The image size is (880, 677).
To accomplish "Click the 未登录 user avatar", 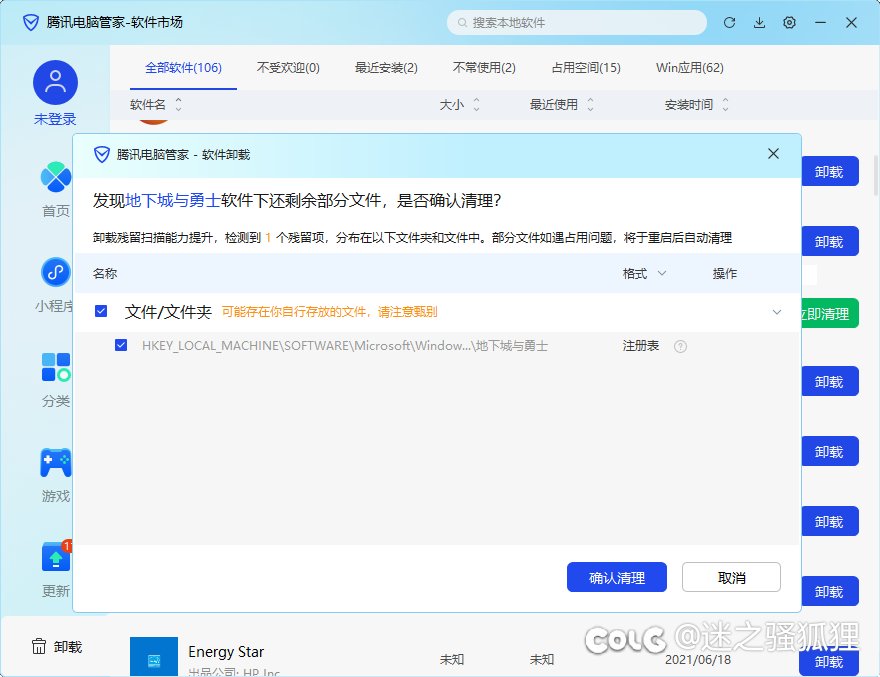I will pyautogui.click(x=56, y=83).
